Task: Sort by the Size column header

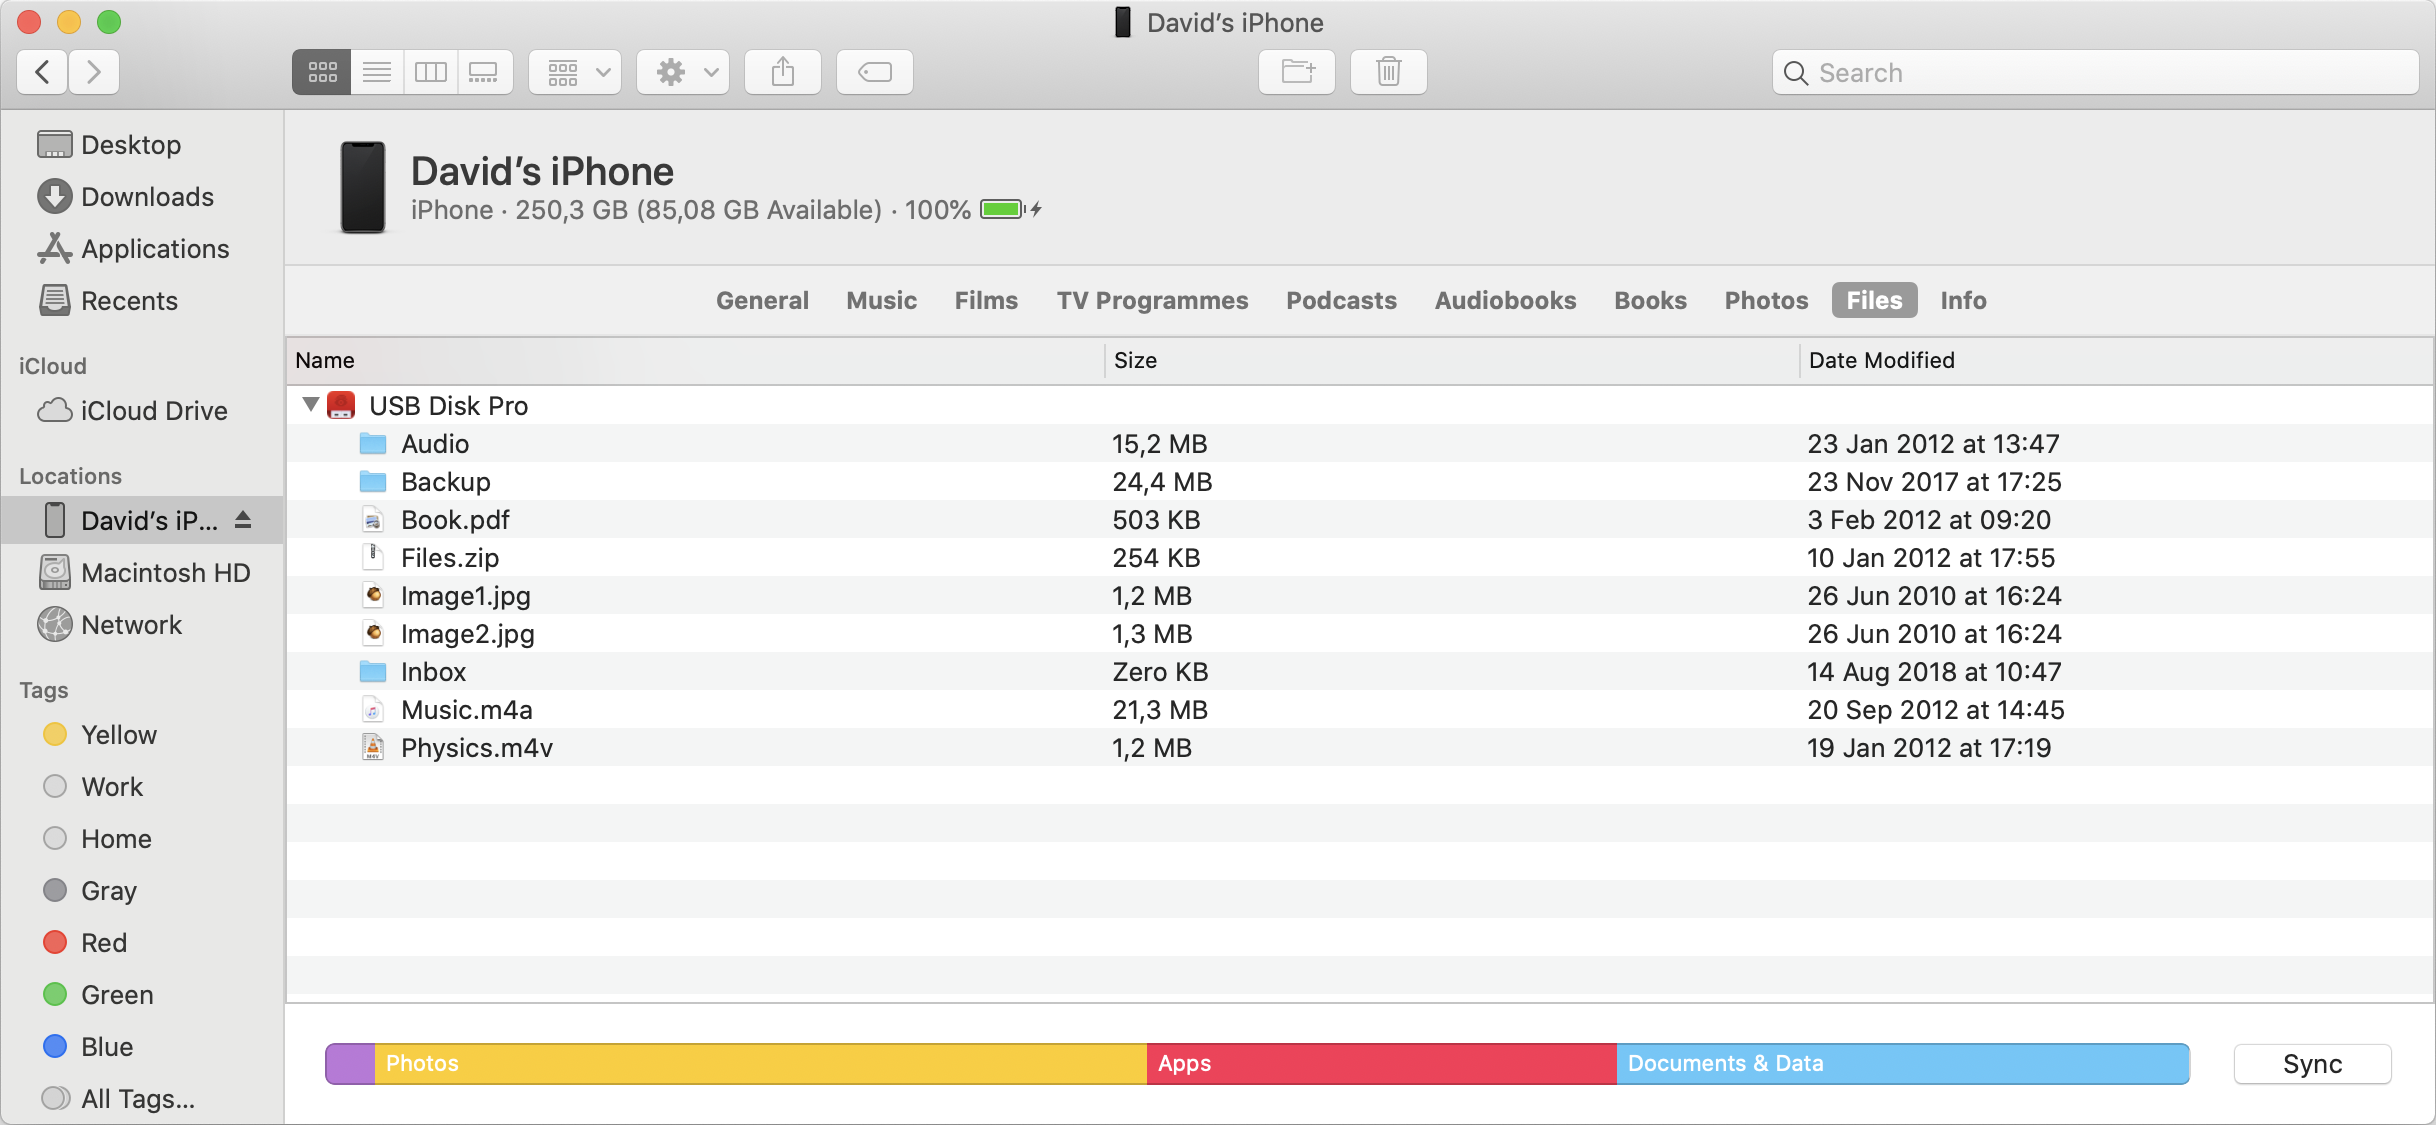Action: pos(1452,360)
